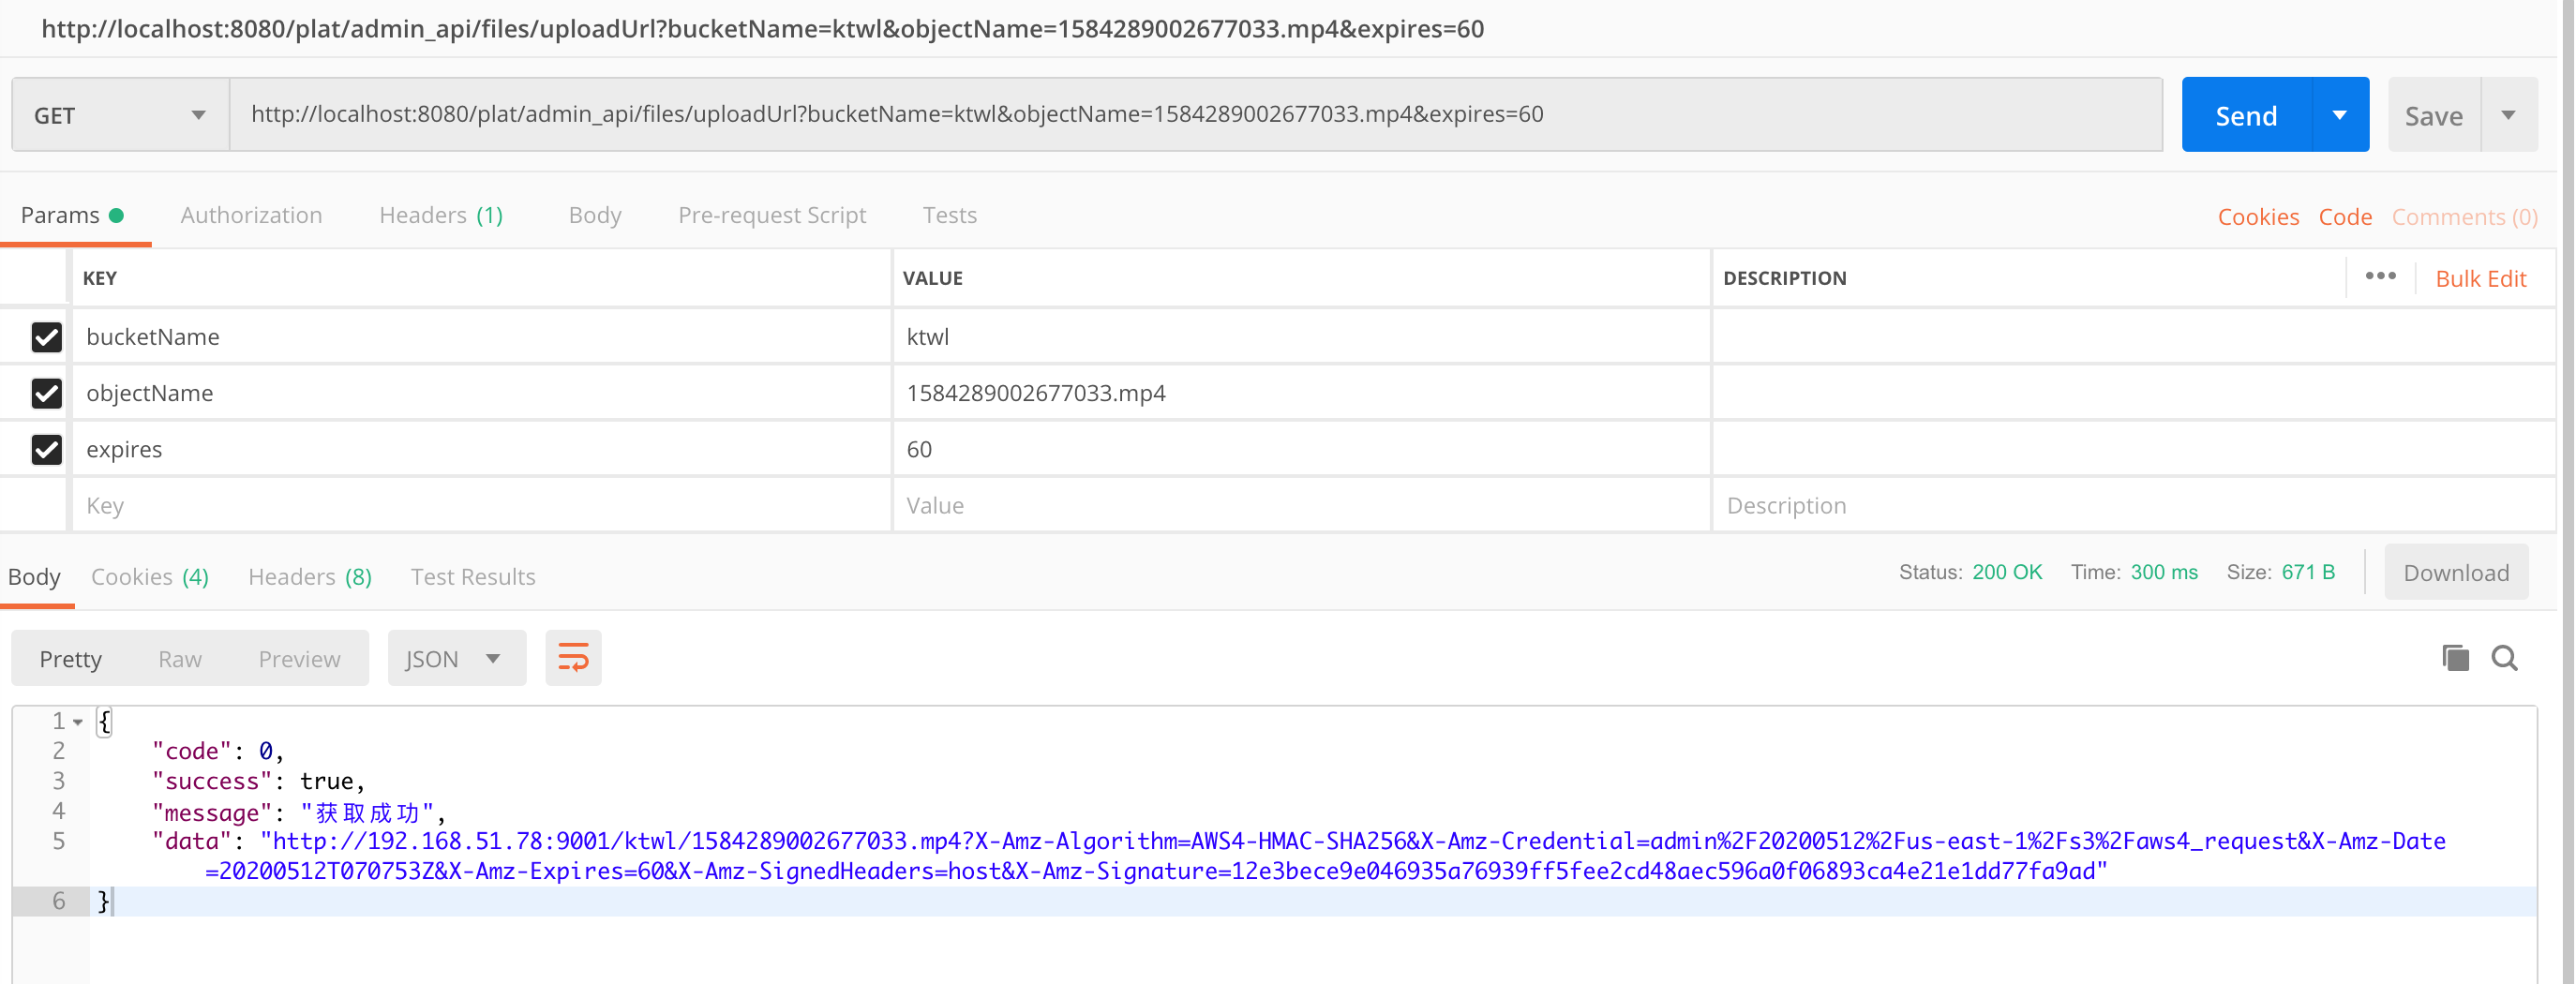Copy response body to clipboard
Screen dimensions: 2576x984
click(x=2455, y=658)
